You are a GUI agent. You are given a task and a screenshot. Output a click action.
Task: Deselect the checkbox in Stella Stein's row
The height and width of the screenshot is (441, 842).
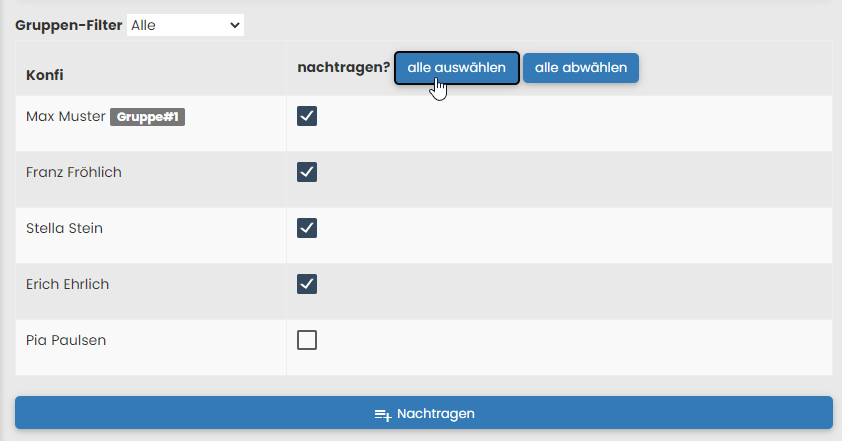coord(307,228)
